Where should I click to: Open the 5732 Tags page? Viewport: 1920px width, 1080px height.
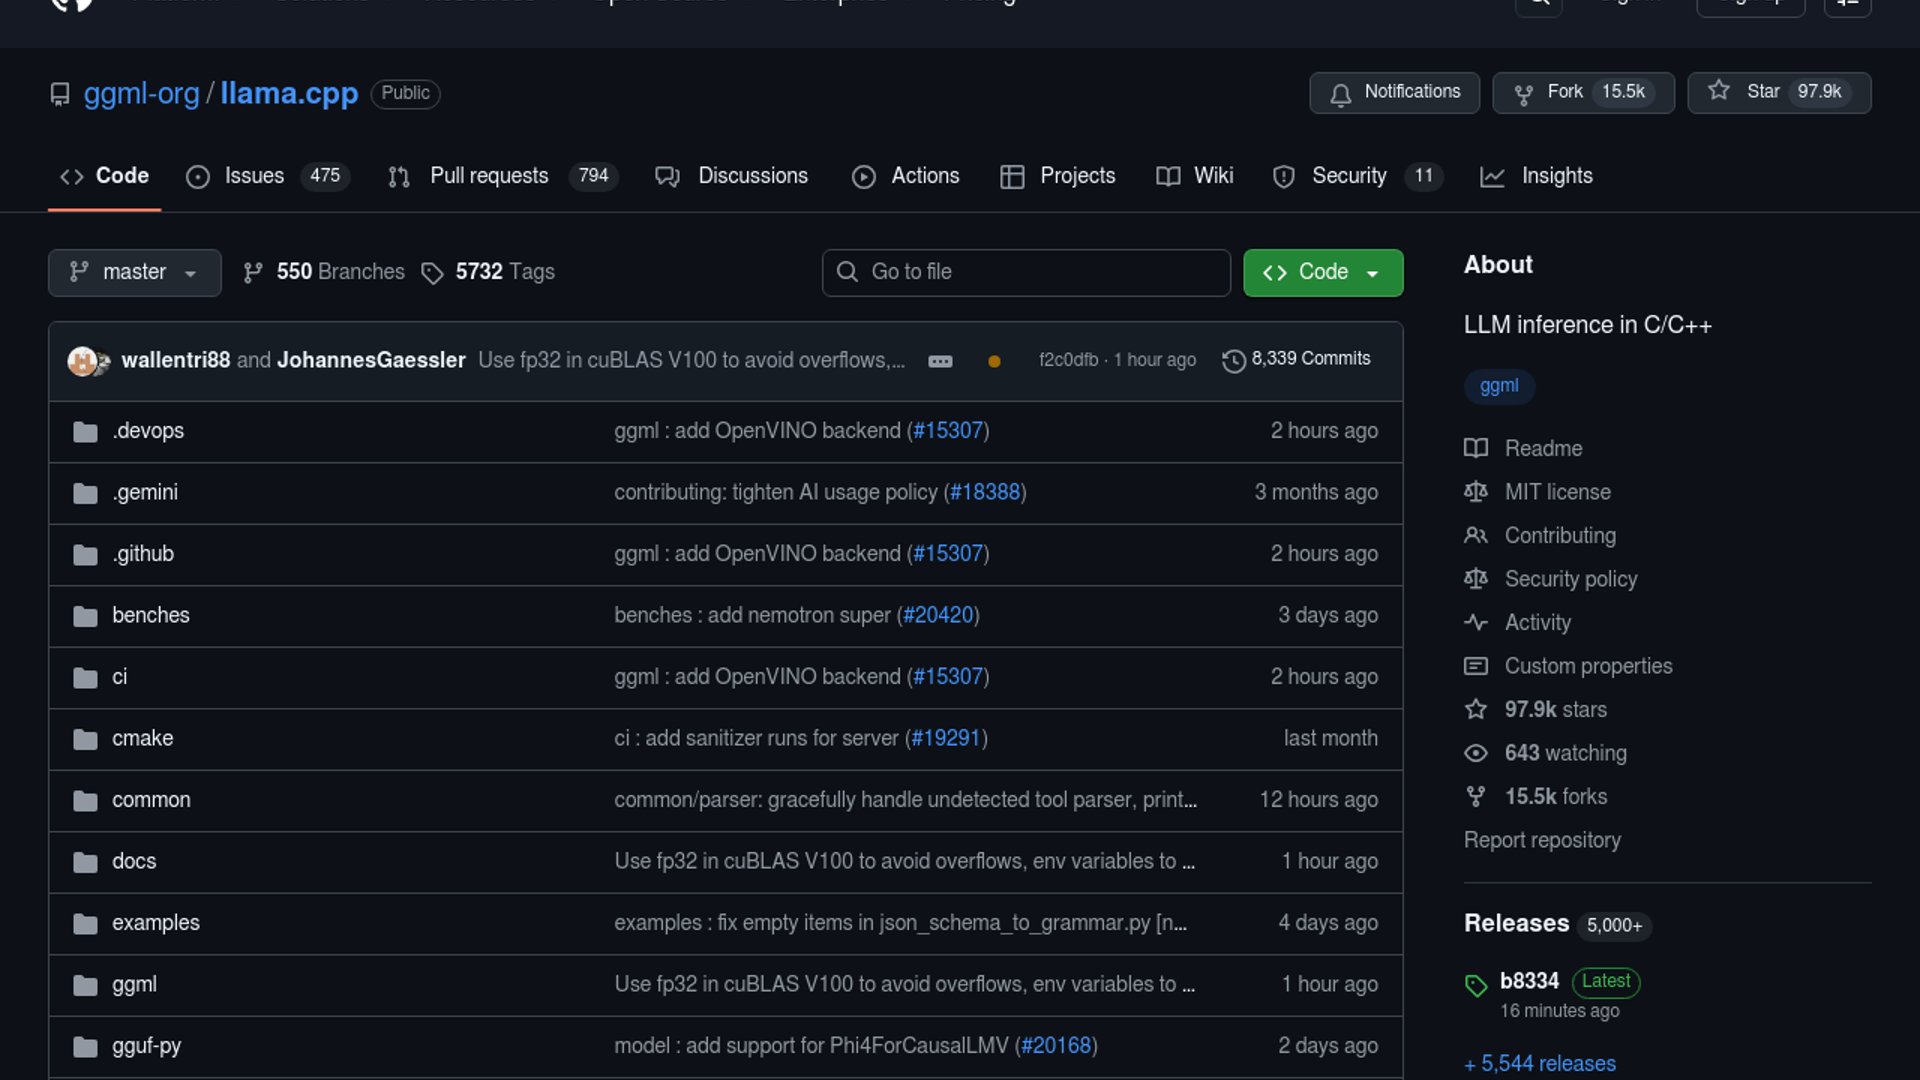(488, 272)
